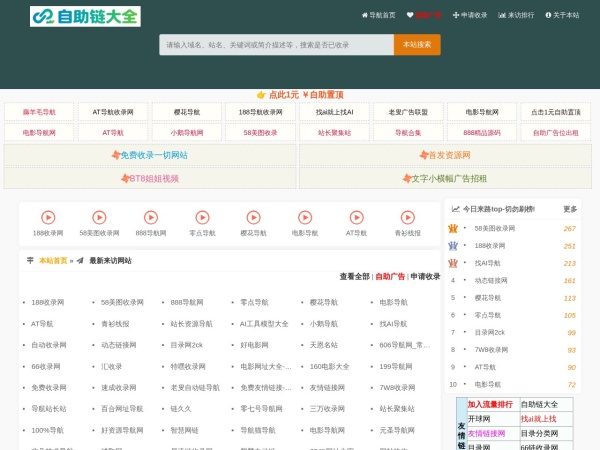Open 元圣导航网 in the recent visitors list

[397, 430]
